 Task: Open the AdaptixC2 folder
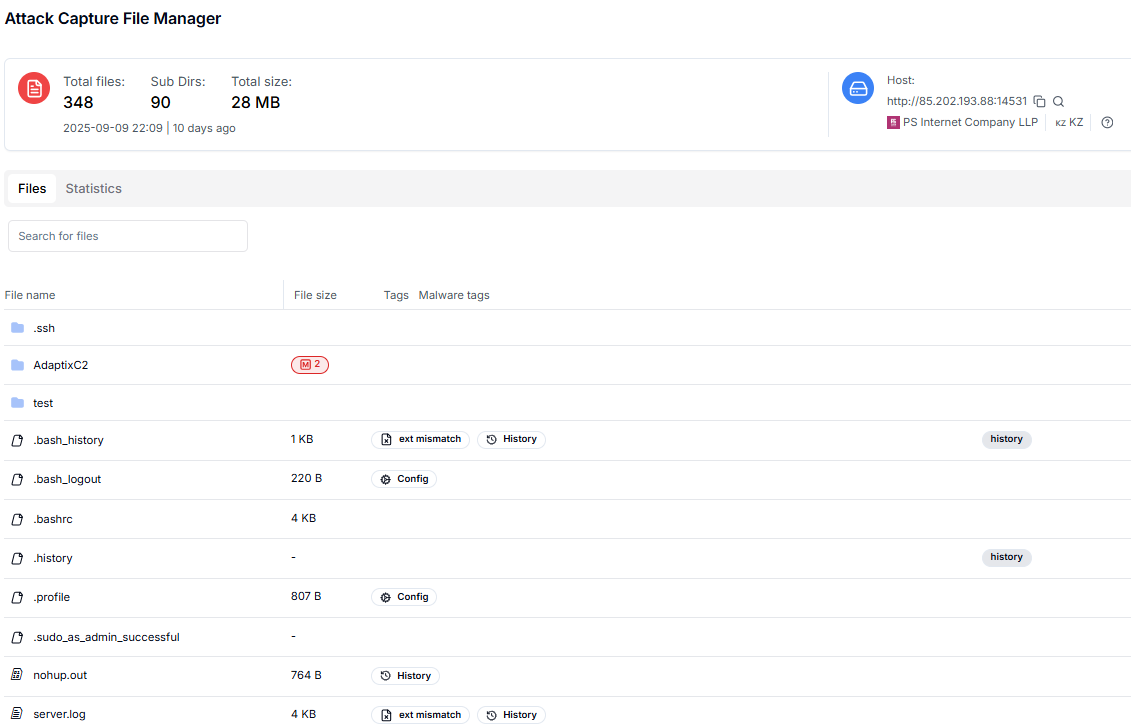pos(60,366)
